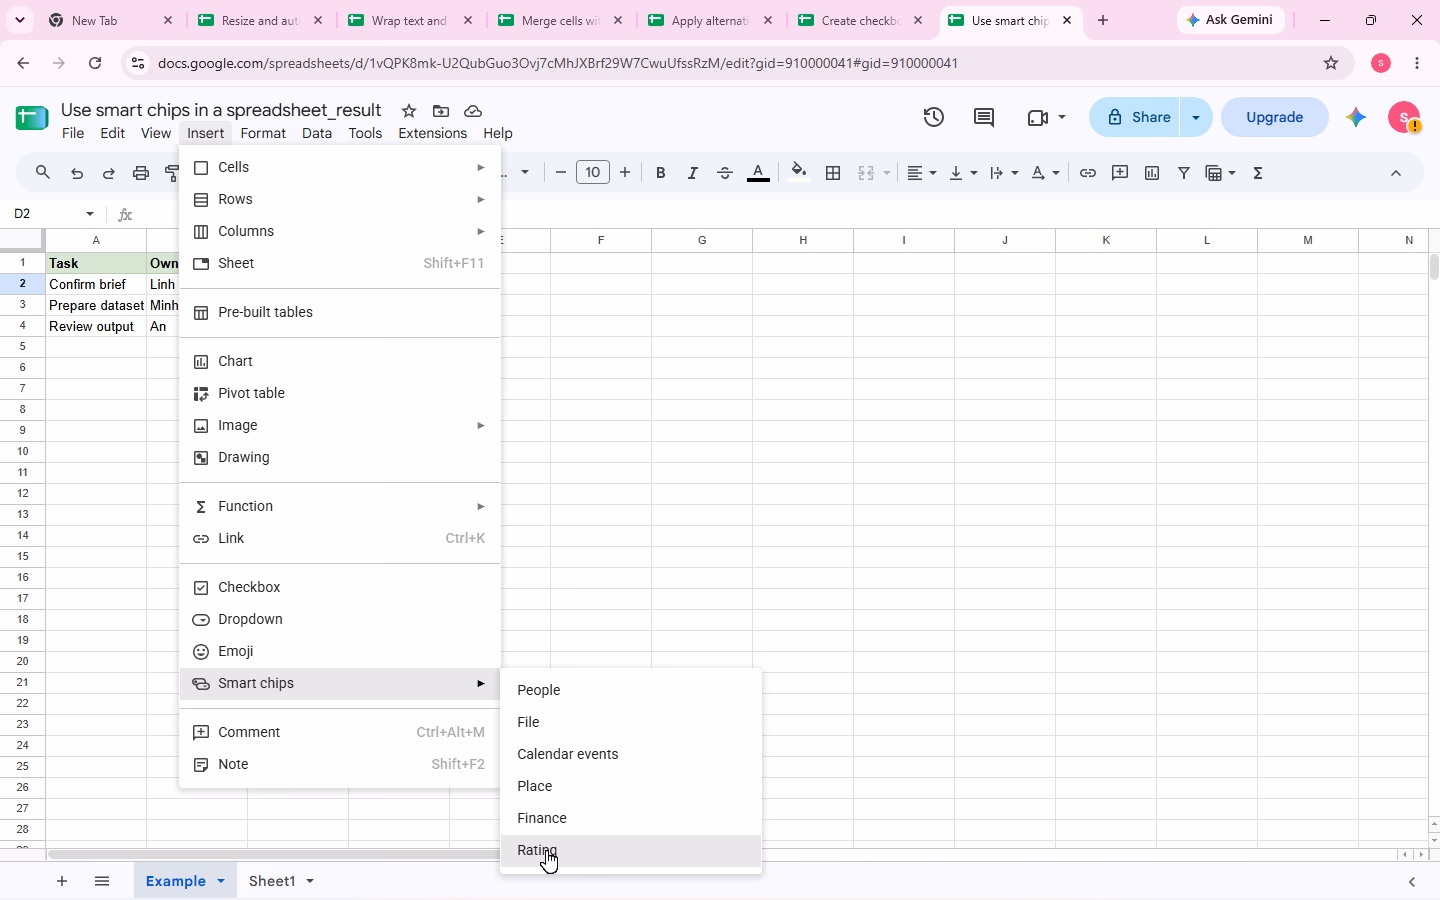
Task: Open vertical align dropdown
Action: tap(963, 173)
